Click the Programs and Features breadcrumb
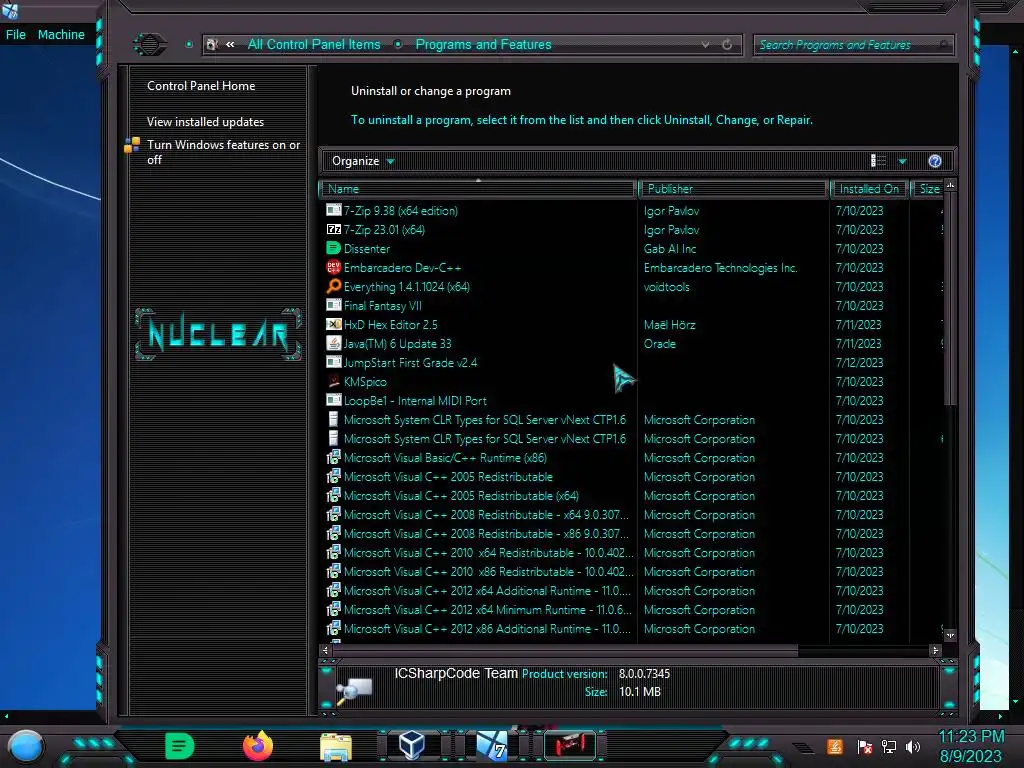 pos(483,44)
